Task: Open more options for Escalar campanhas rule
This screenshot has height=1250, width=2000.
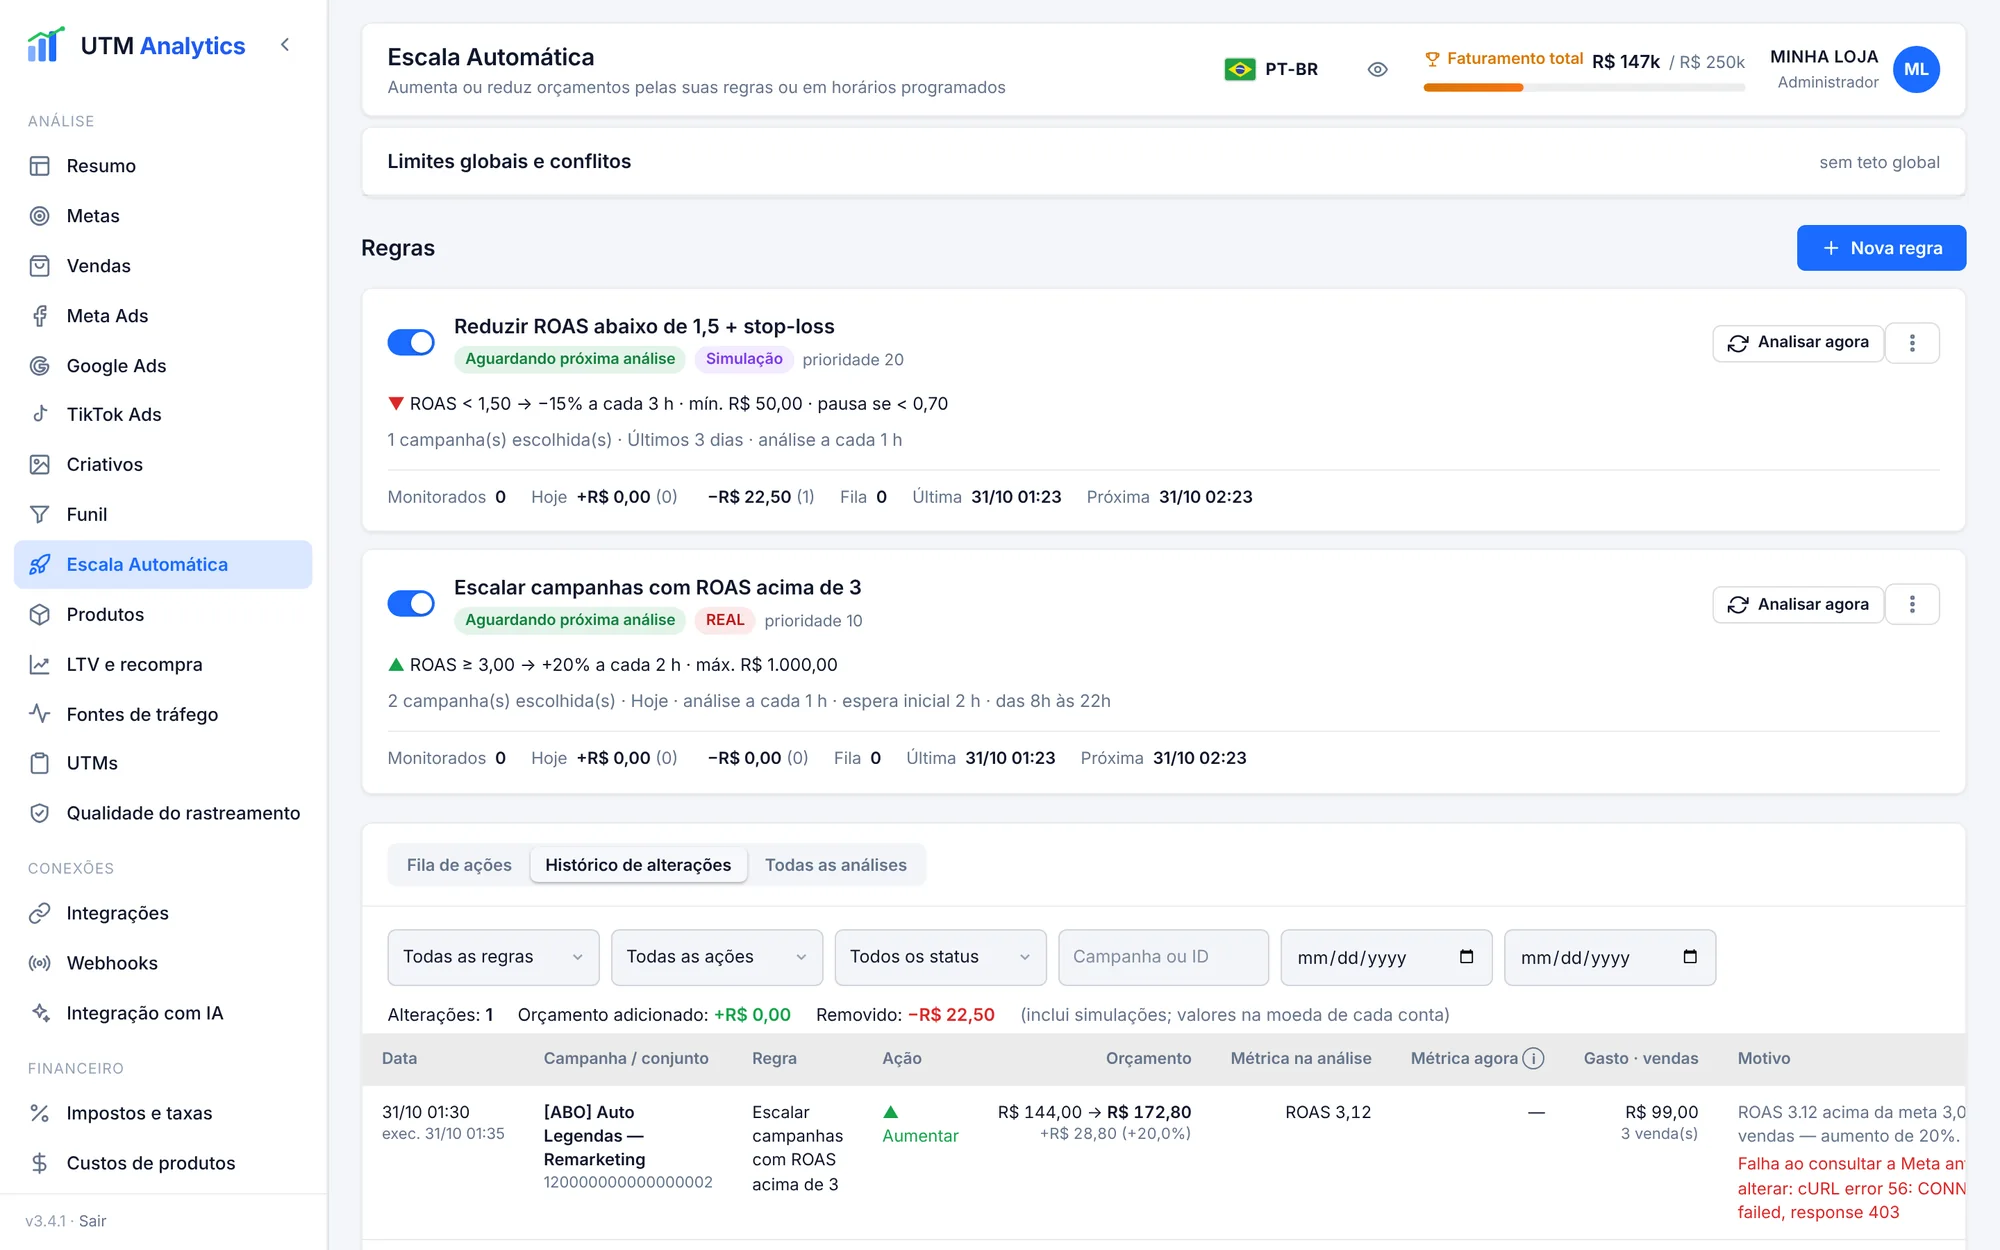Action: [x=1912, y=604]
